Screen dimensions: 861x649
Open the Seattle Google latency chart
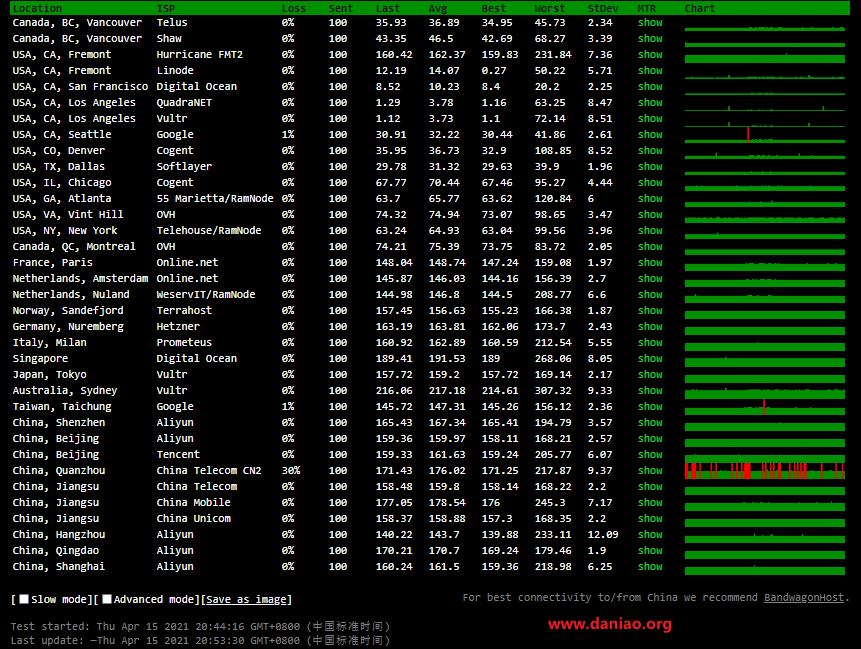[x=765, y=135]
